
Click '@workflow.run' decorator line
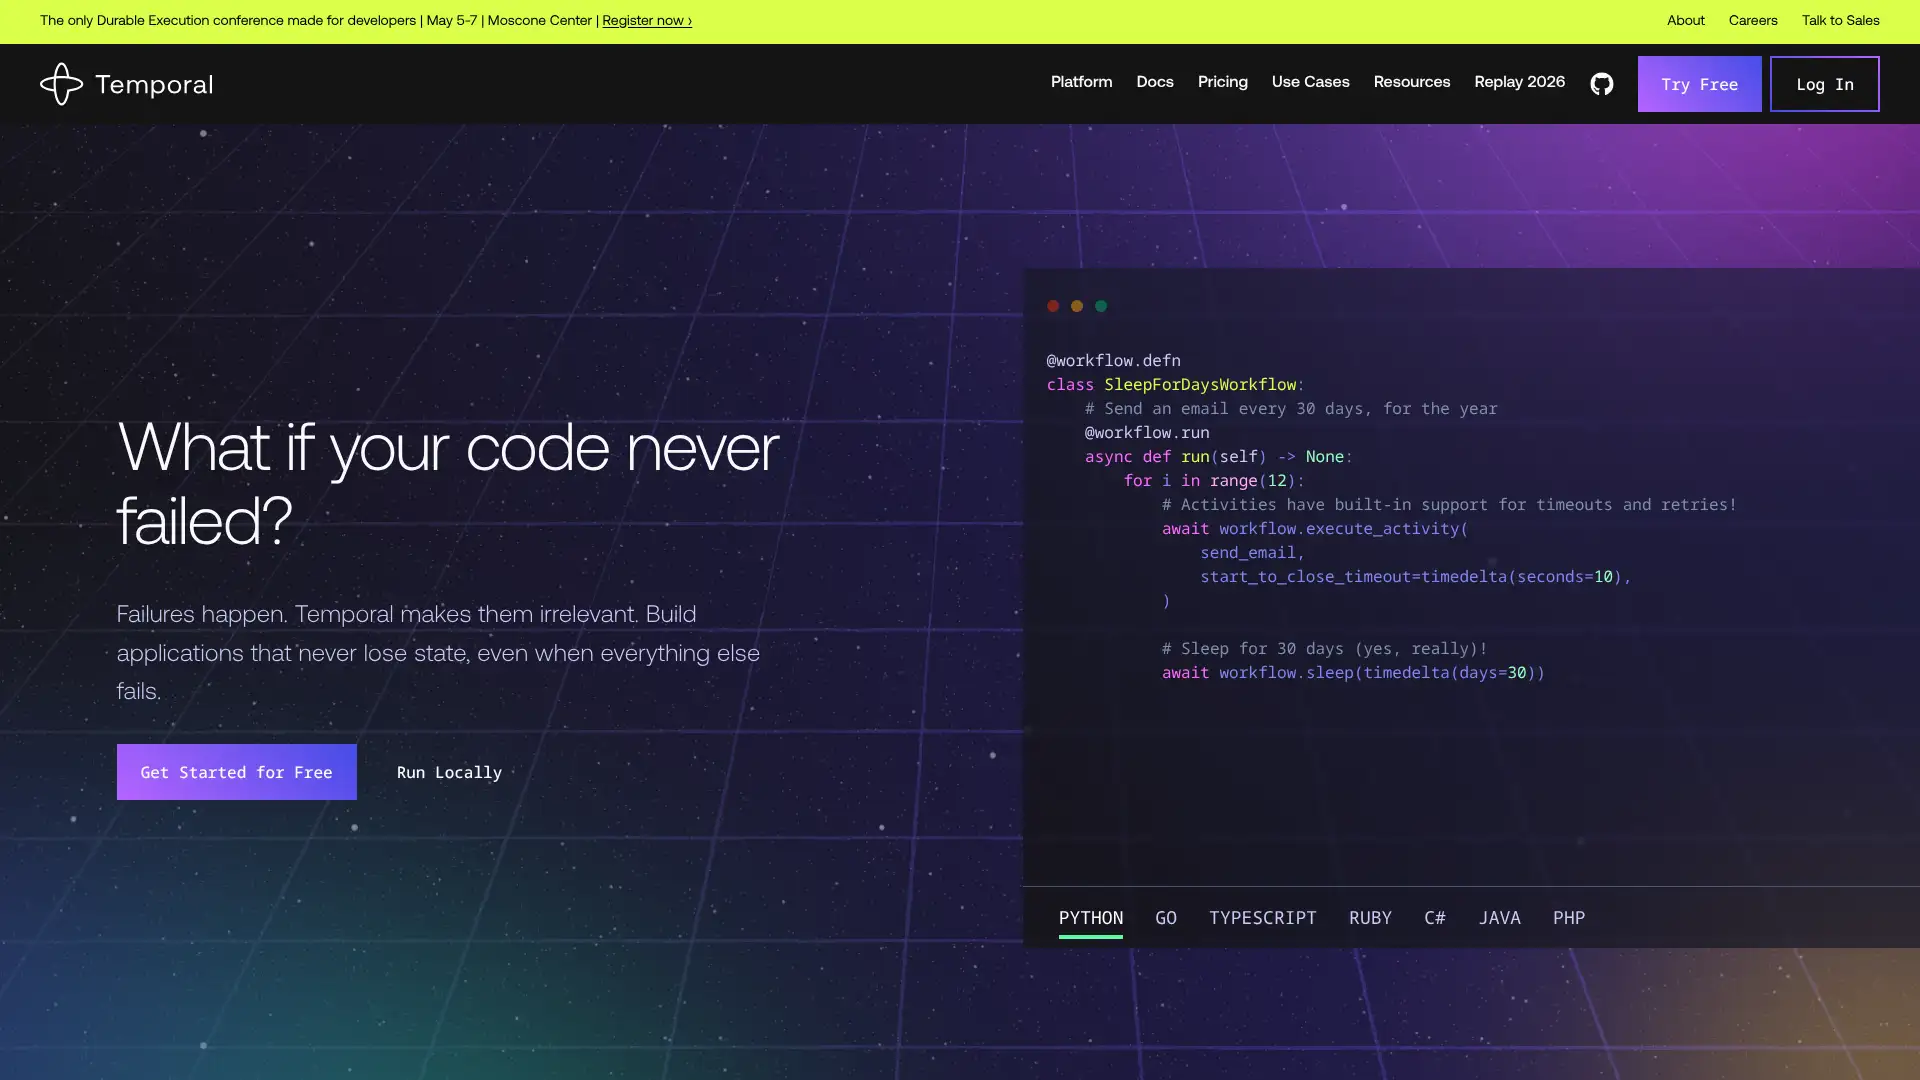click(x=1147, y=432)
